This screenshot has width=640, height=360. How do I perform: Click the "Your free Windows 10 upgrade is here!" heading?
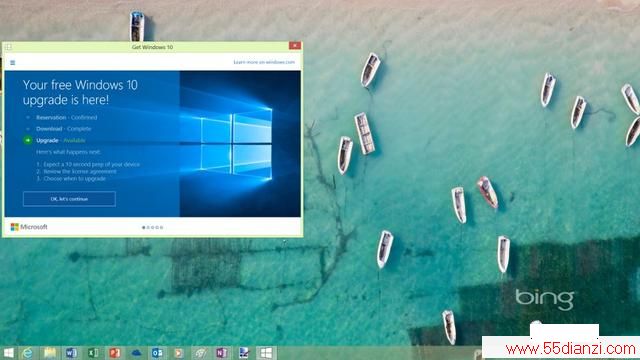click(x=80, y=92)
